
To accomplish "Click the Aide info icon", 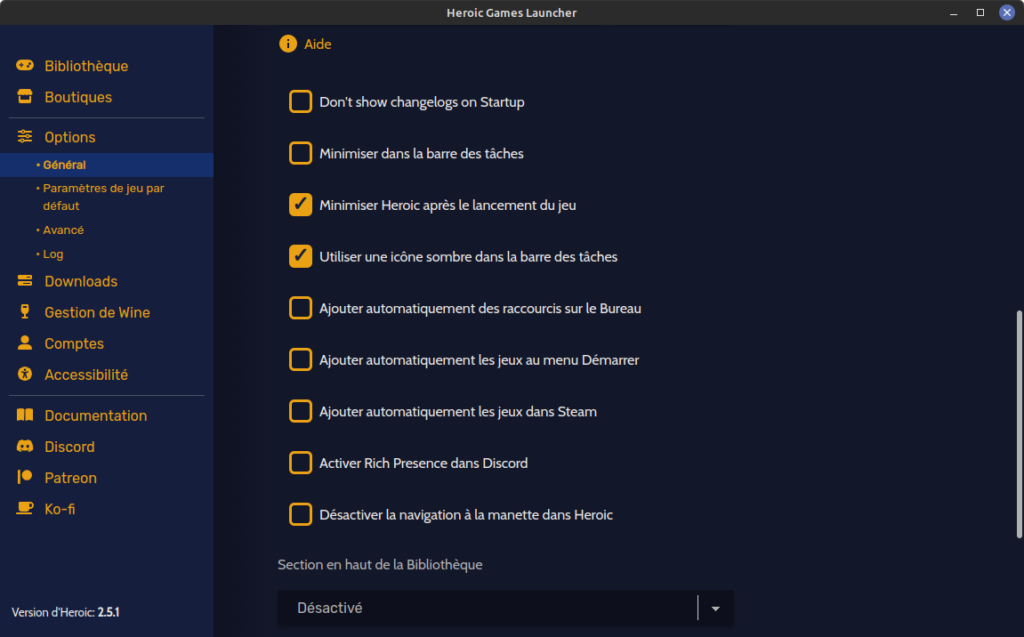I will pos(288,44).
